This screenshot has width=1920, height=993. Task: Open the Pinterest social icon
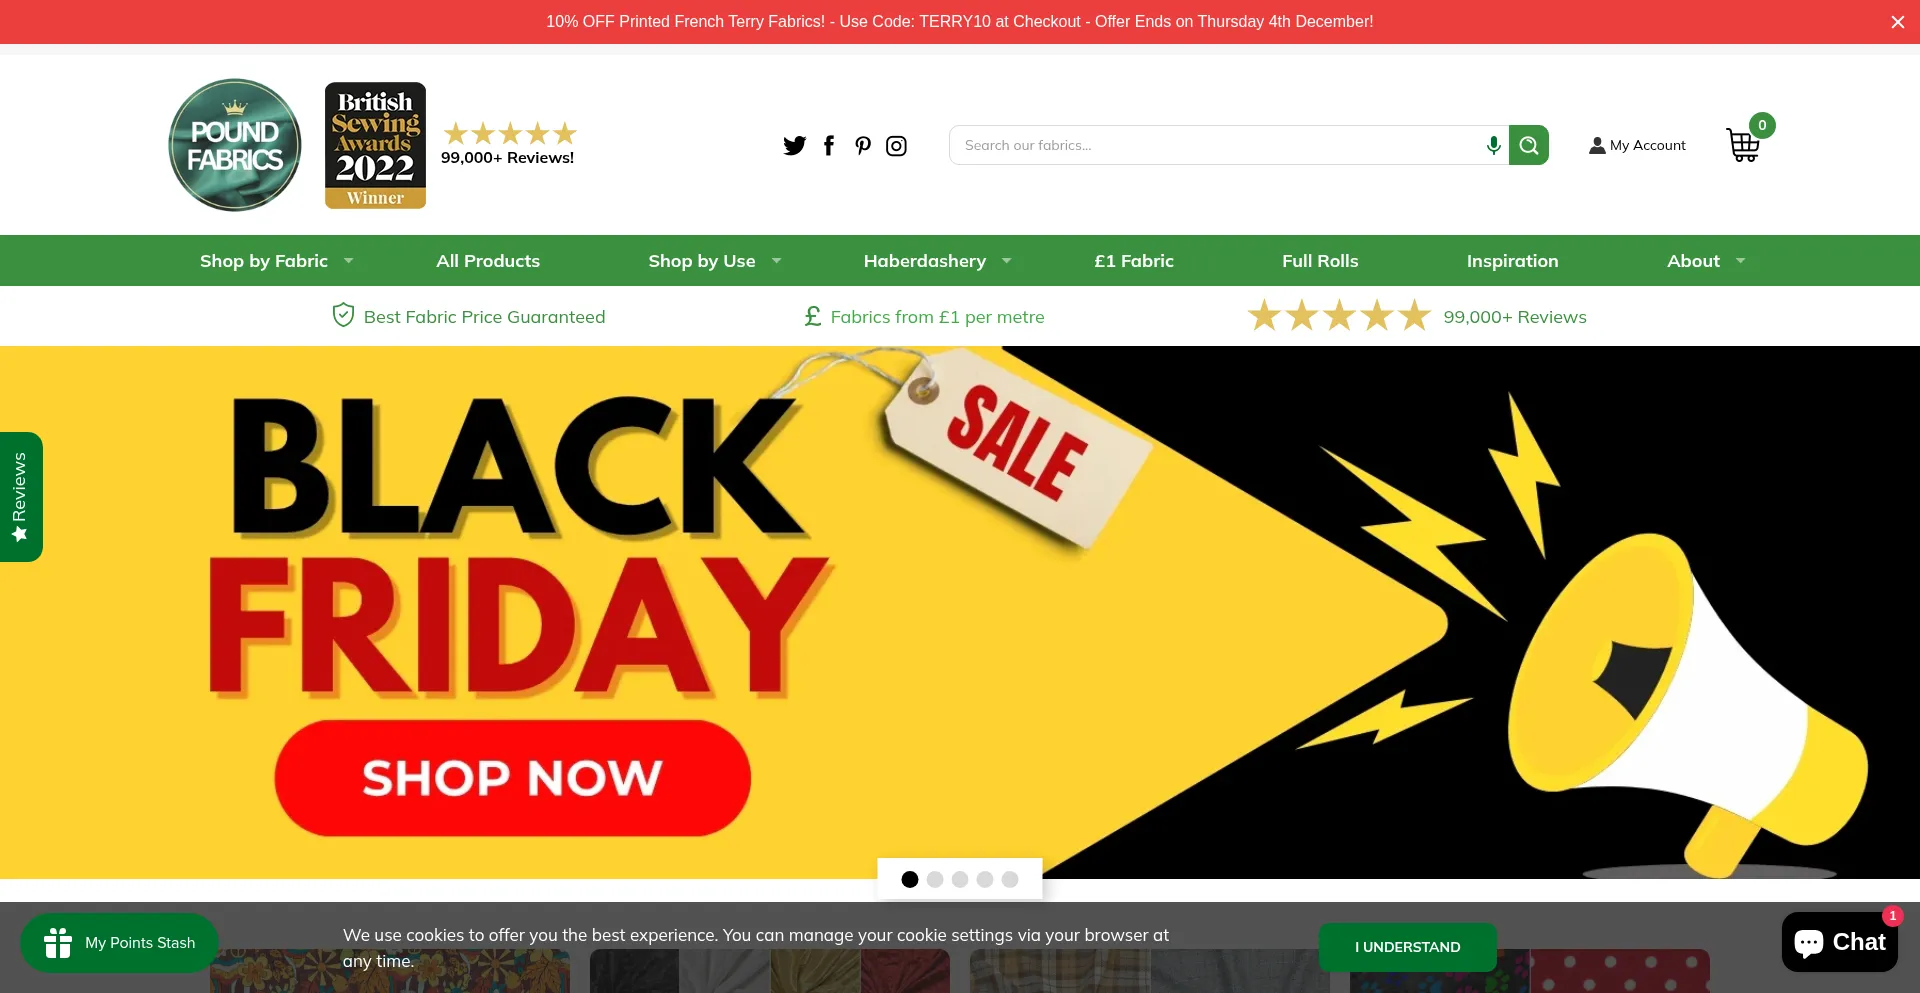click(863, 146)
